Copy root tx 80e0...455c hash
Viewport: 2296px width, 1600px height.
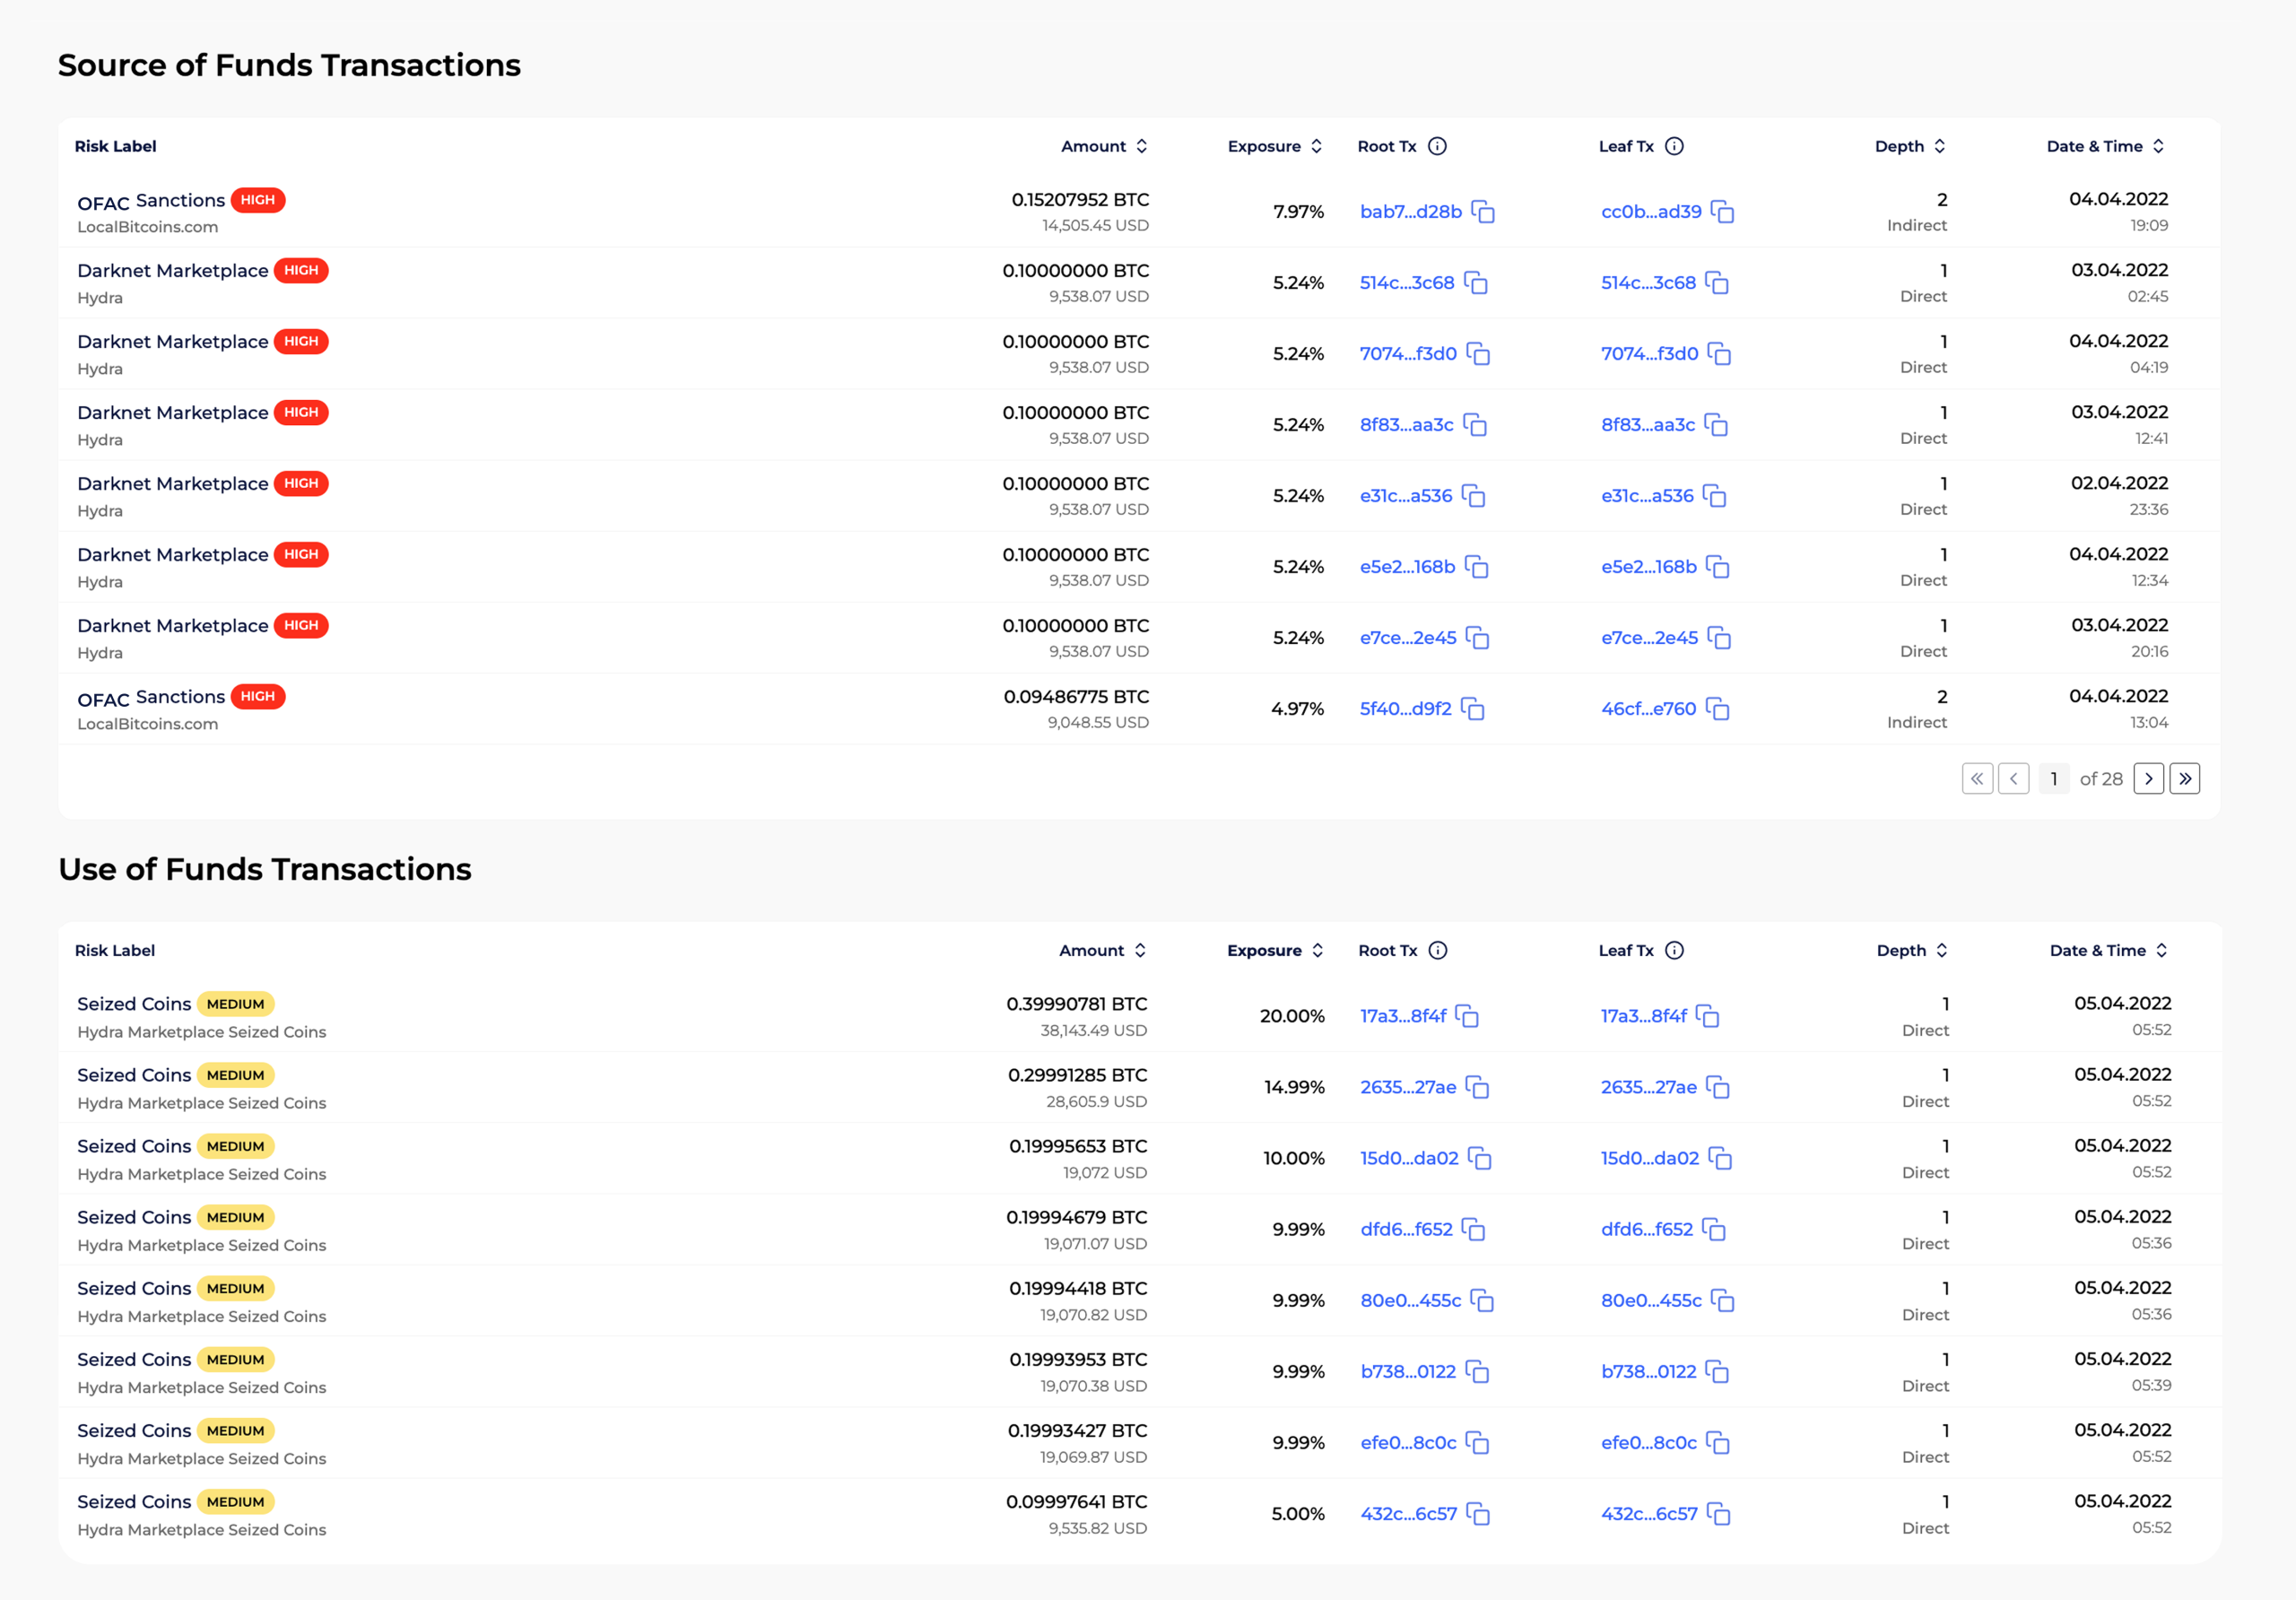pos(1482,1300)
